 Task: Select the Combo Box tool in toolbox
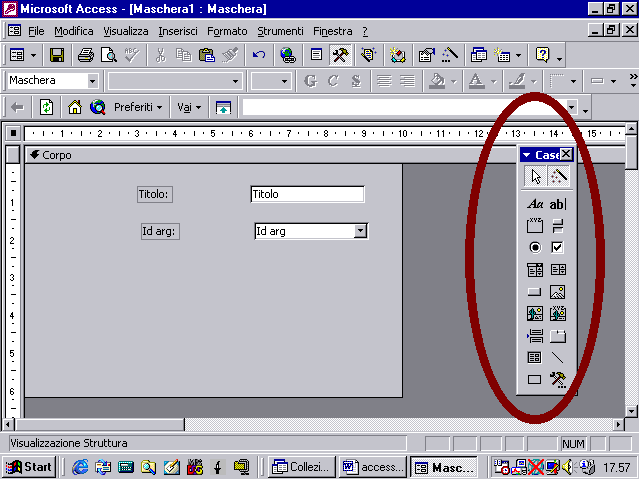coord(535,269)
